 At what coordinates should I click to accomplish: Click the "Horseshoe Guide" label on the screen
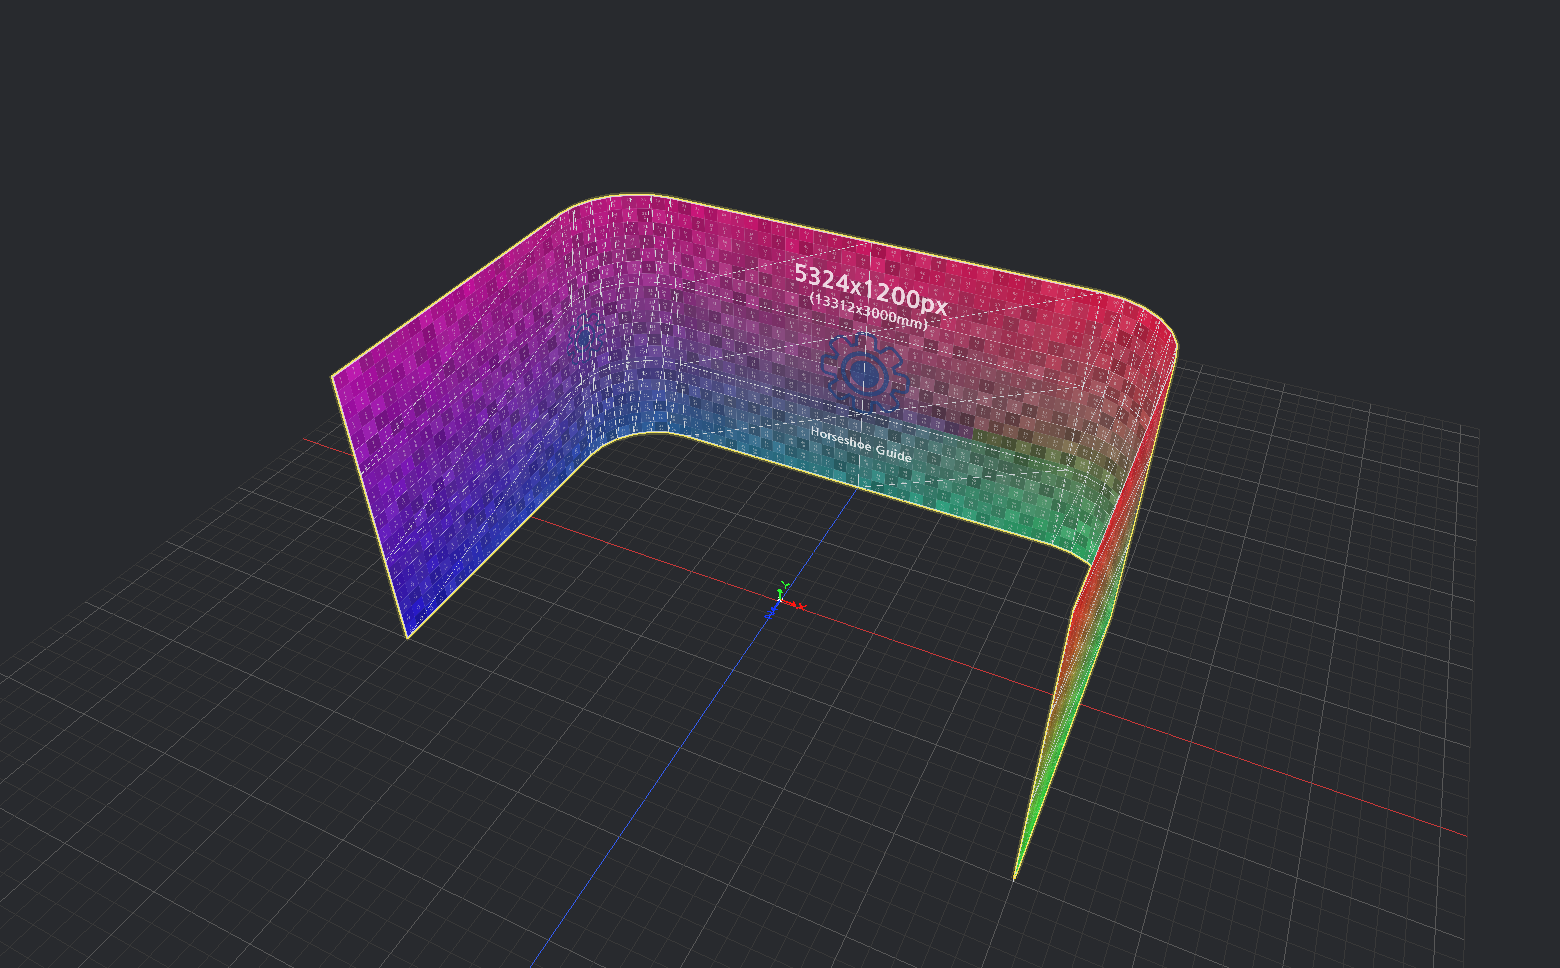click(861, 444)
